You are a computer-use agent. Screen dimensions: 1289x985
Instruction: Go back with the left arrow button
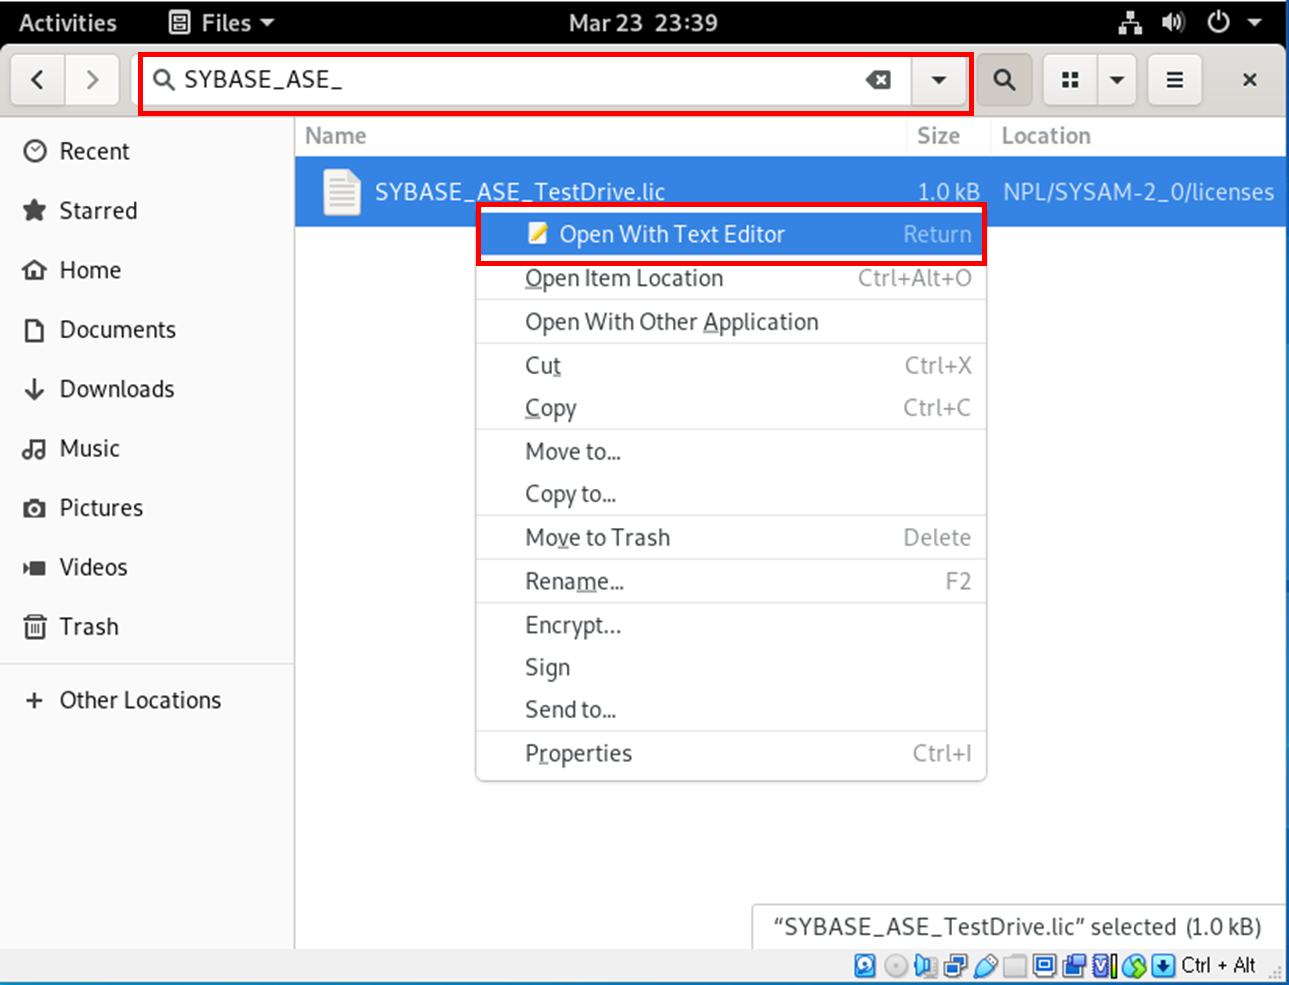[38, 80]
